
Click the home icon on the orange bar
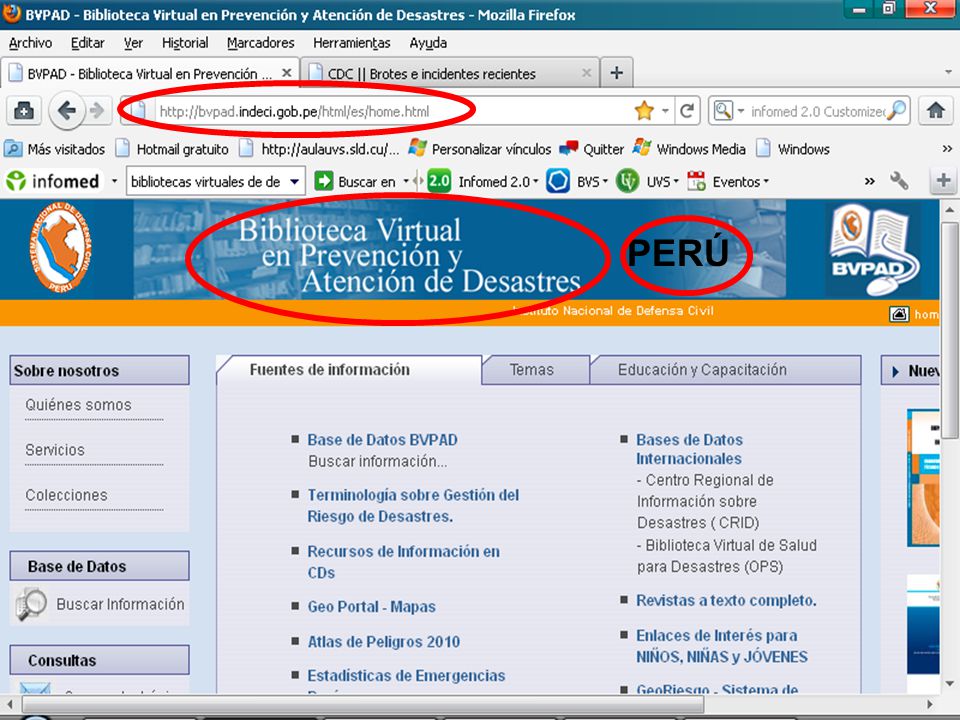point(898,314)
